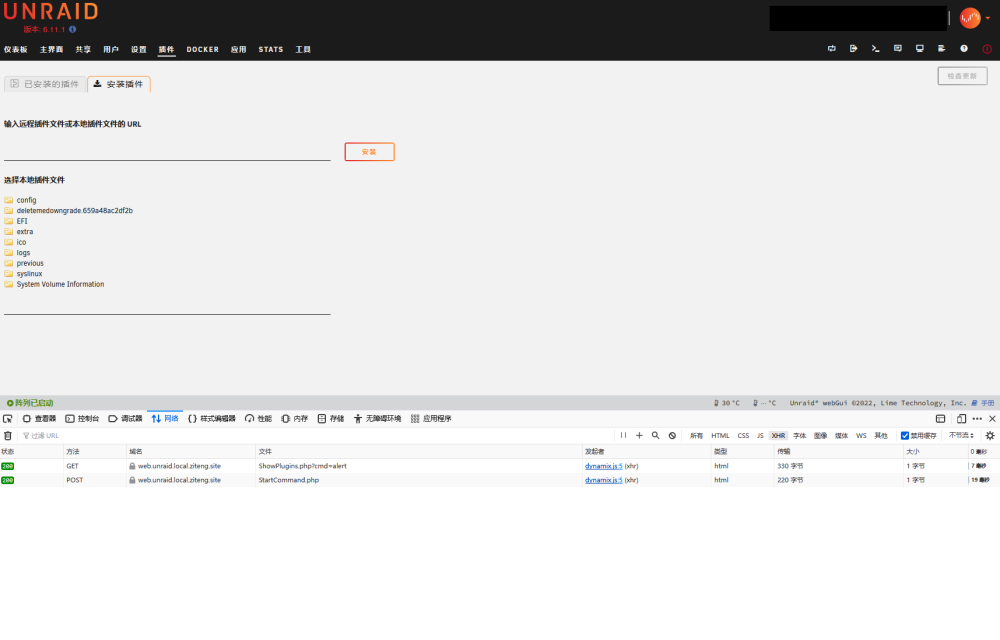Viewport: 1000px width, 640px height.
Task: Click the logout icon in top toolbar
Action: pos(853,48)
